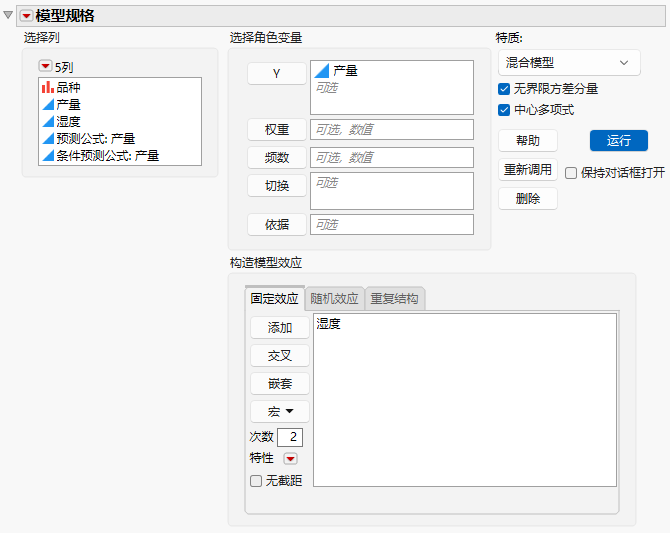670x533 pixels.
Task: Select 湿度 in the fixed effects list
Action: pyautogui.click(x=329, y=324)
